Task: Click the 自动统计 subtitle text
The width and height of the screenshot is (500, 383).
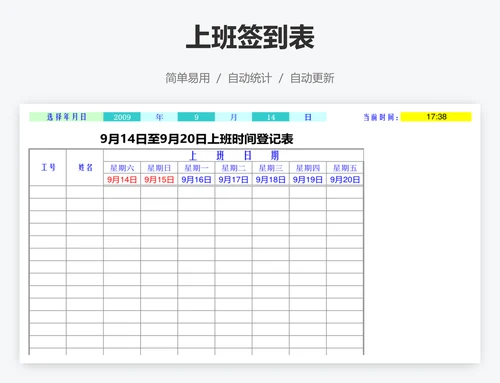Action: 250,78
